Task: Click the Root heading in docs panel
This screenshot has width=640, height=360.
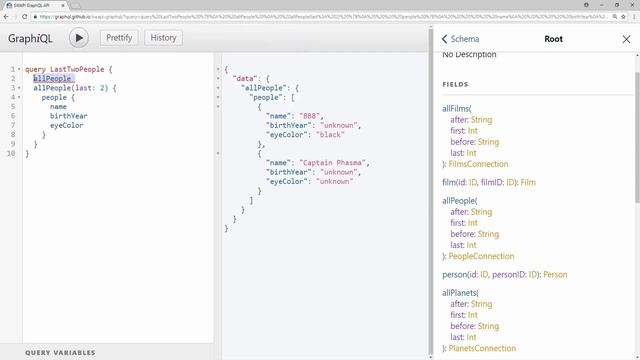Action: (x=553, y=39)
